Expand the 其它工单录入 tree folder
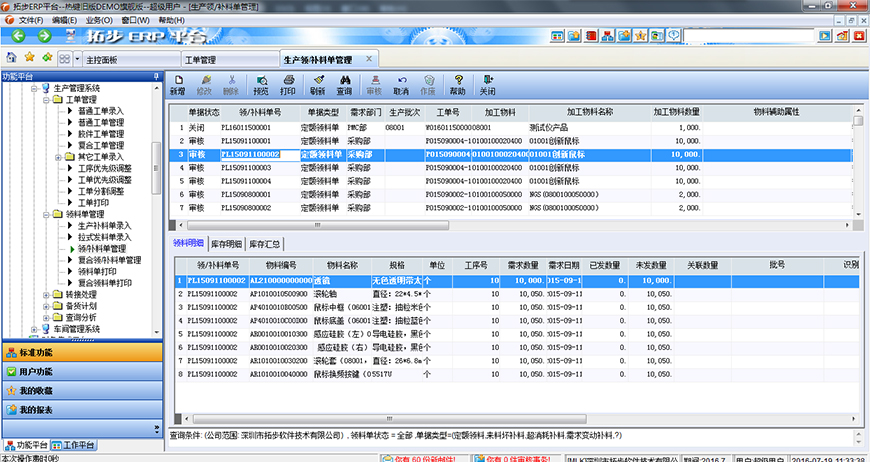The height and width of the screenshot is (462, 870). [x=58, y=157]
